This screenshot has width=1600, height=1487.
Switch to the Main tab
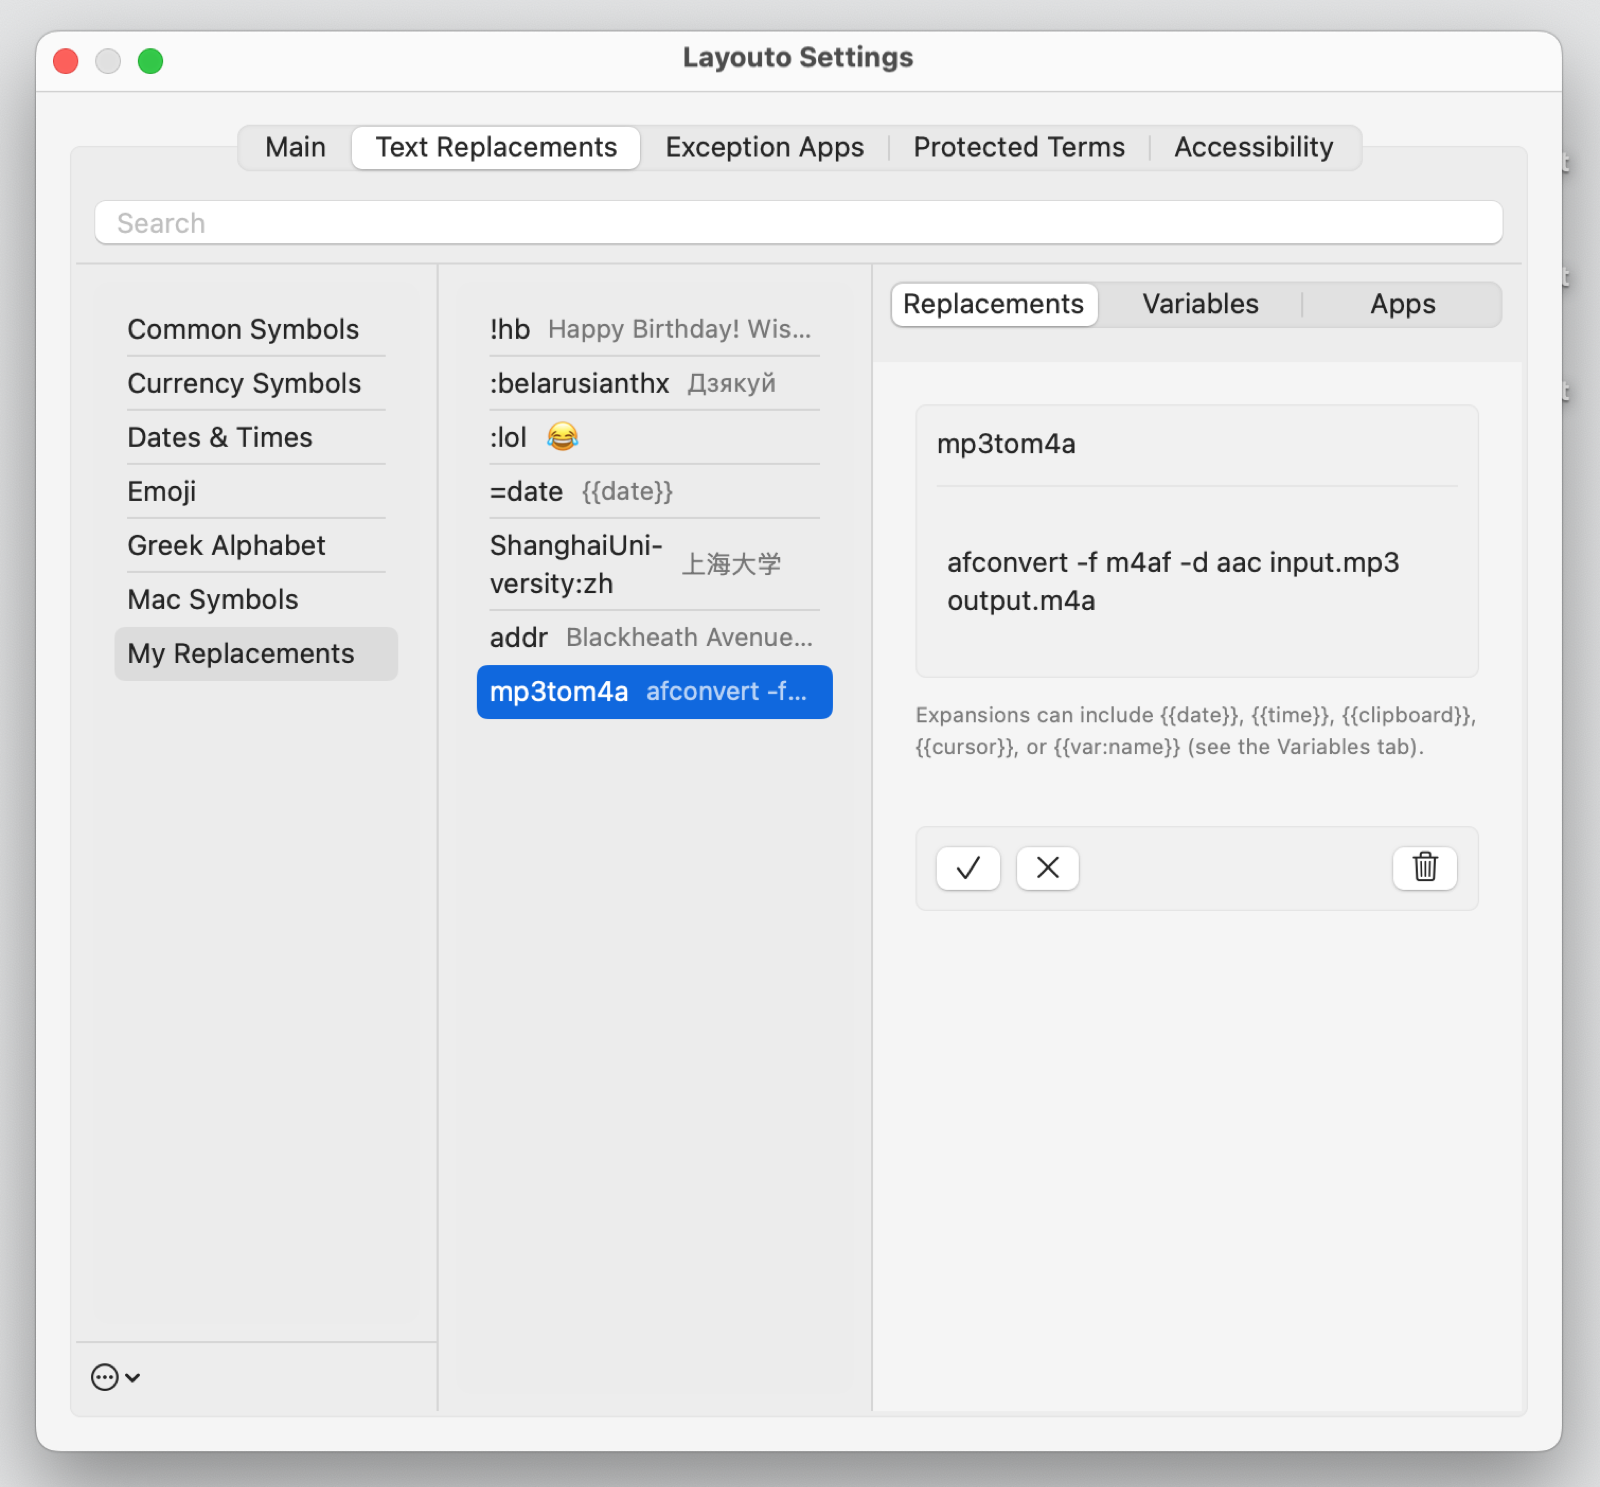point(295,147)
